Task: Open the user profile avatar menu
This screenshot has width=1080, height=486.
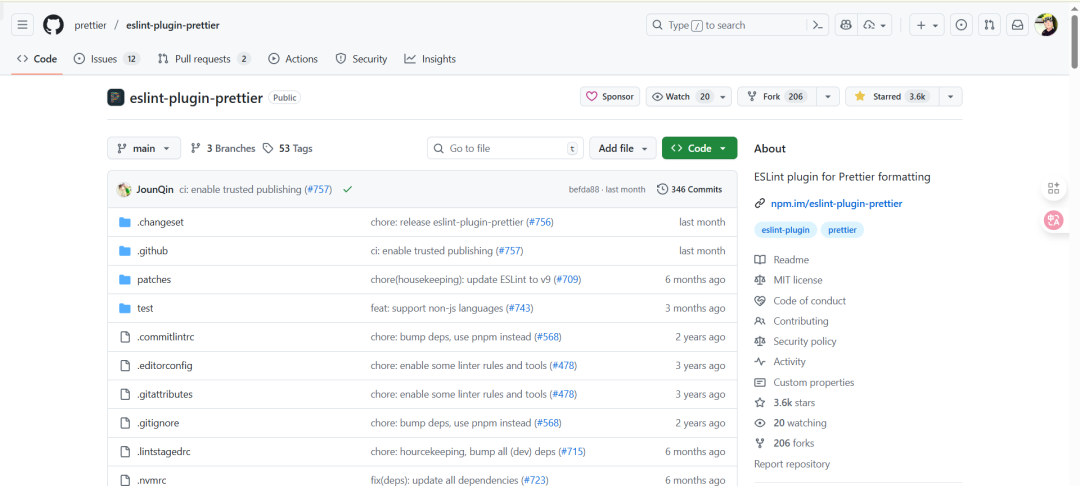Action: [1046, 25]
